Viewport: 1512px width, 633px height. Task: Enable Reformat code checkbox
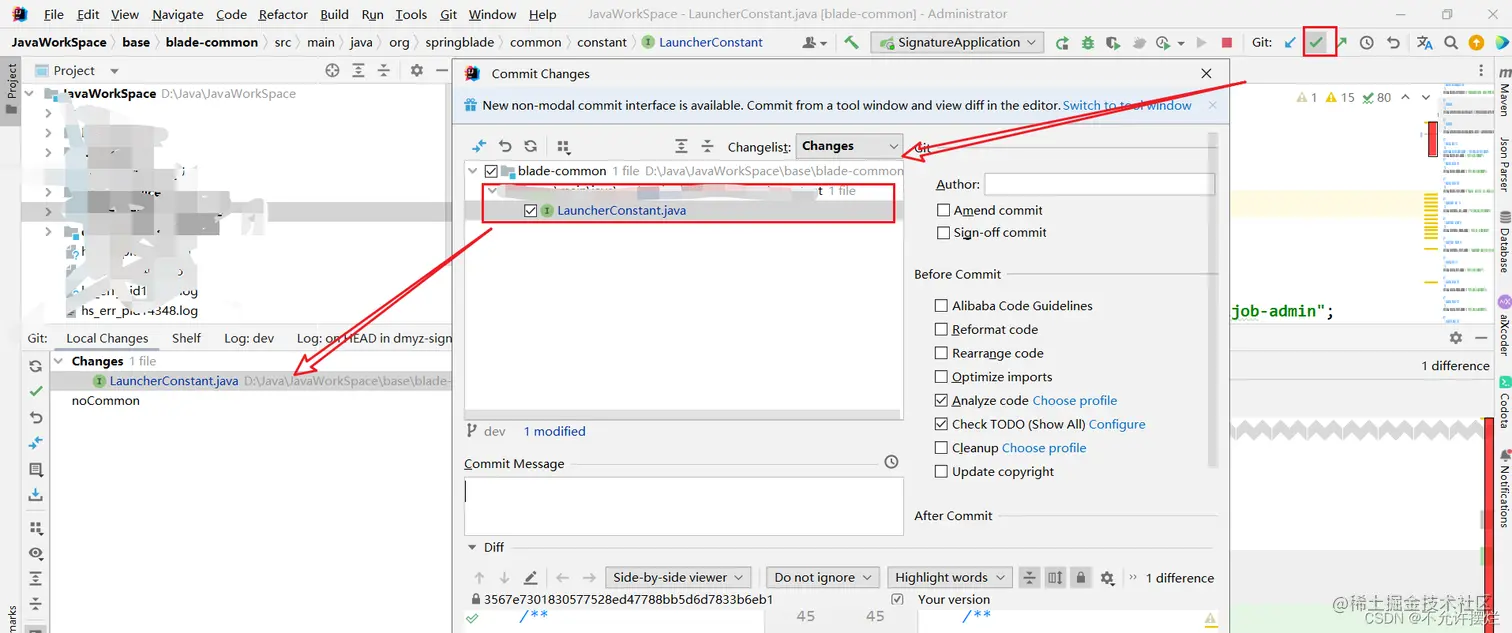pyautogui.click(x=941, y=329)
